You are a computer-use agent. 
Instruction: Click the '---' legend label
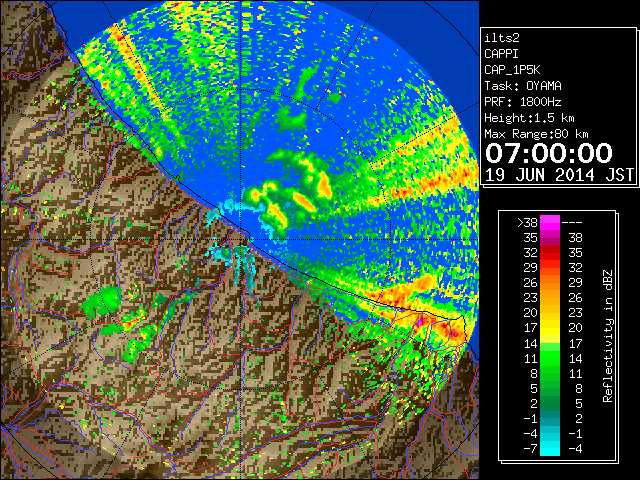pos(572,222)
